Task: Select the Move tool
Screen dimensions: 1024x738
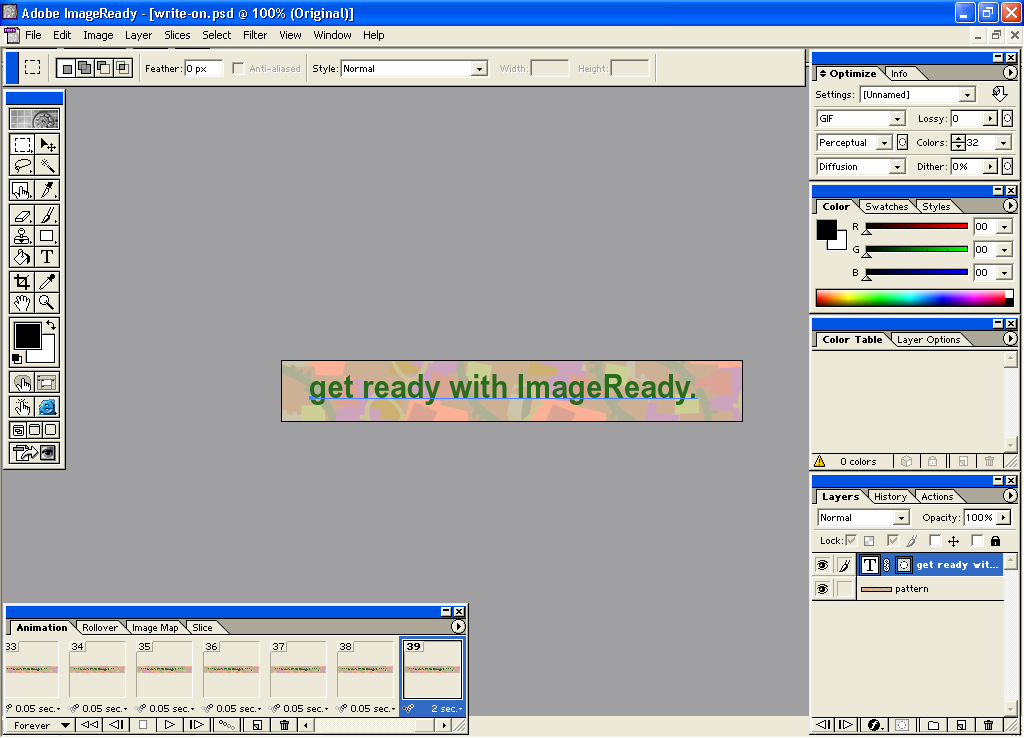Action: pyautogui.click(x=47, y=144)
